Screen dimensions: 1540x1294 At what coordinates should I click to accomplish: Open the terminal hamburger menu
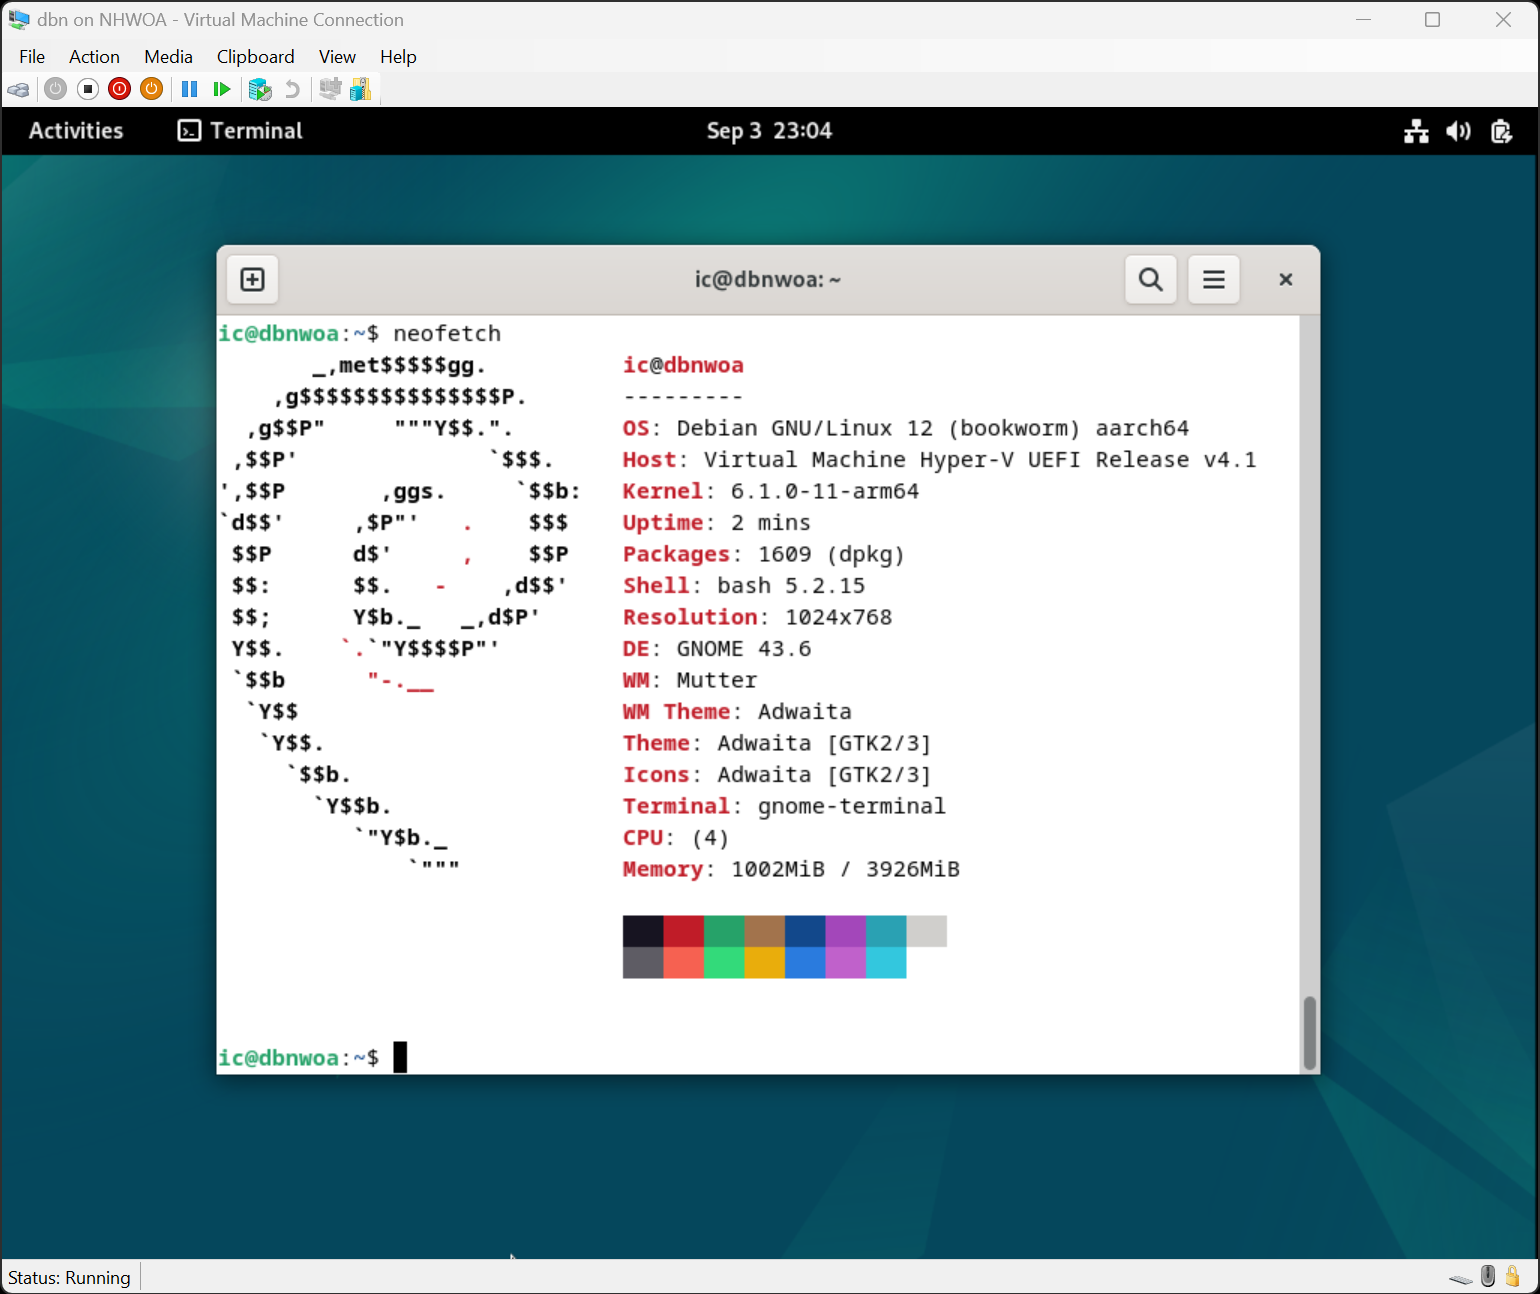[1213, 280]
